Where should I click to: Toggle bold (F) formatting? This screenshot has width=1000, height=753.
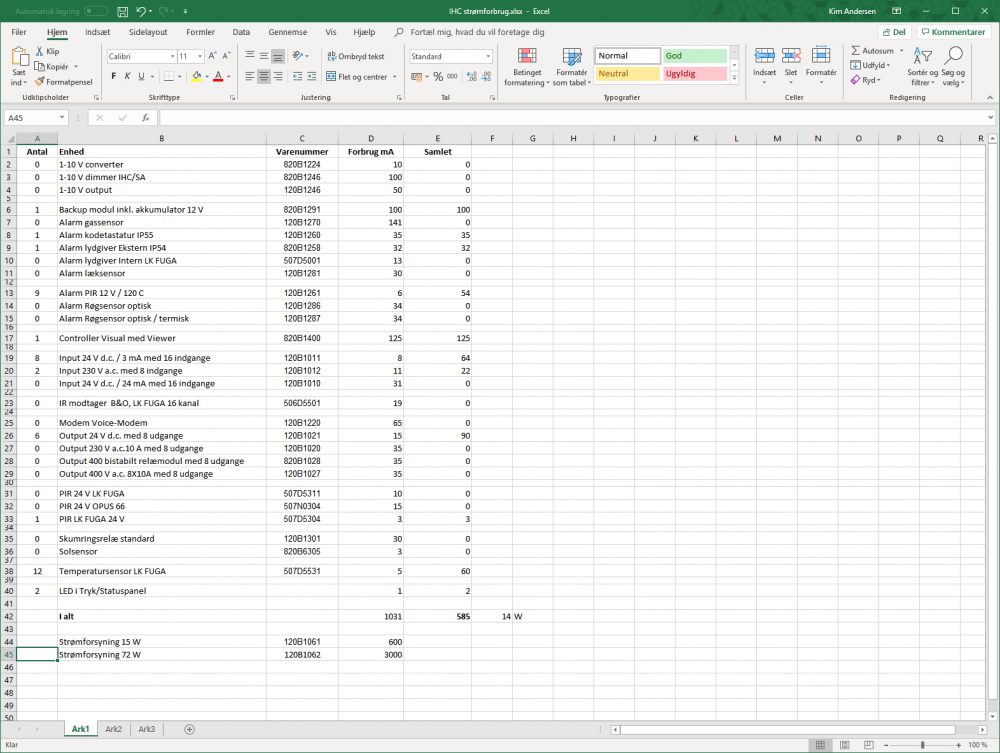pyautogui.click(x=112, y=76)
